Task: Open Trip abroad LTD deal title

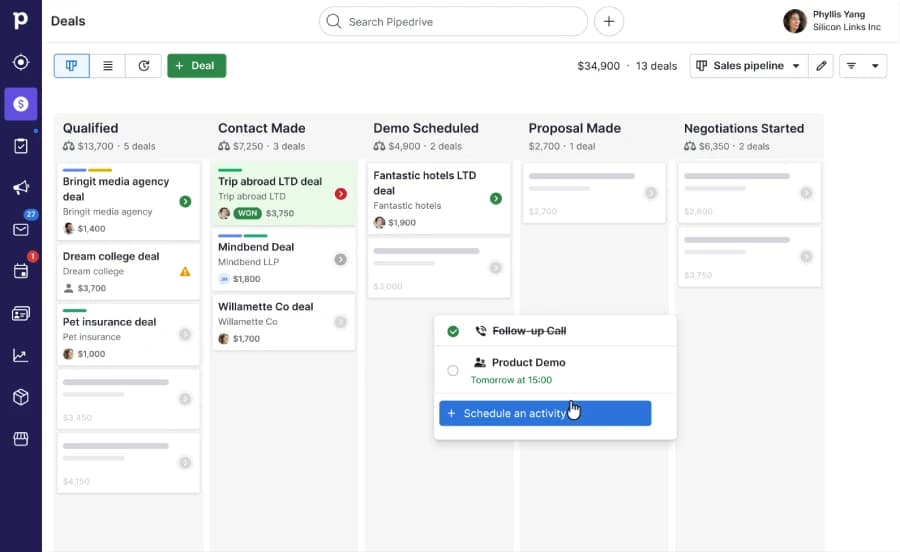Action: point(270,181)
